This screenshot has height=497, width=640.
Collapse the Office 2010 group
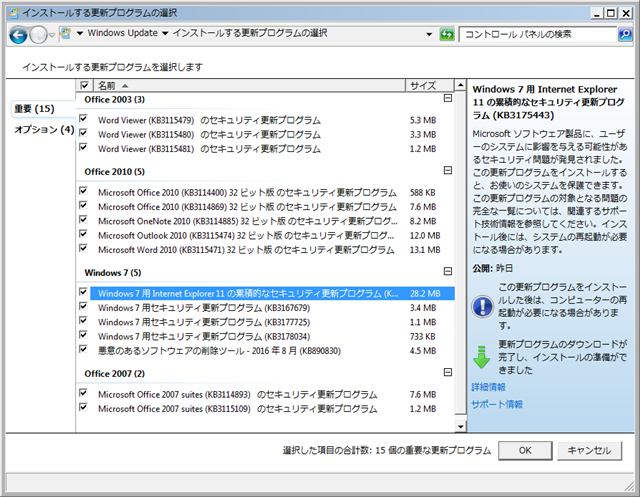[x=448, y=170]
